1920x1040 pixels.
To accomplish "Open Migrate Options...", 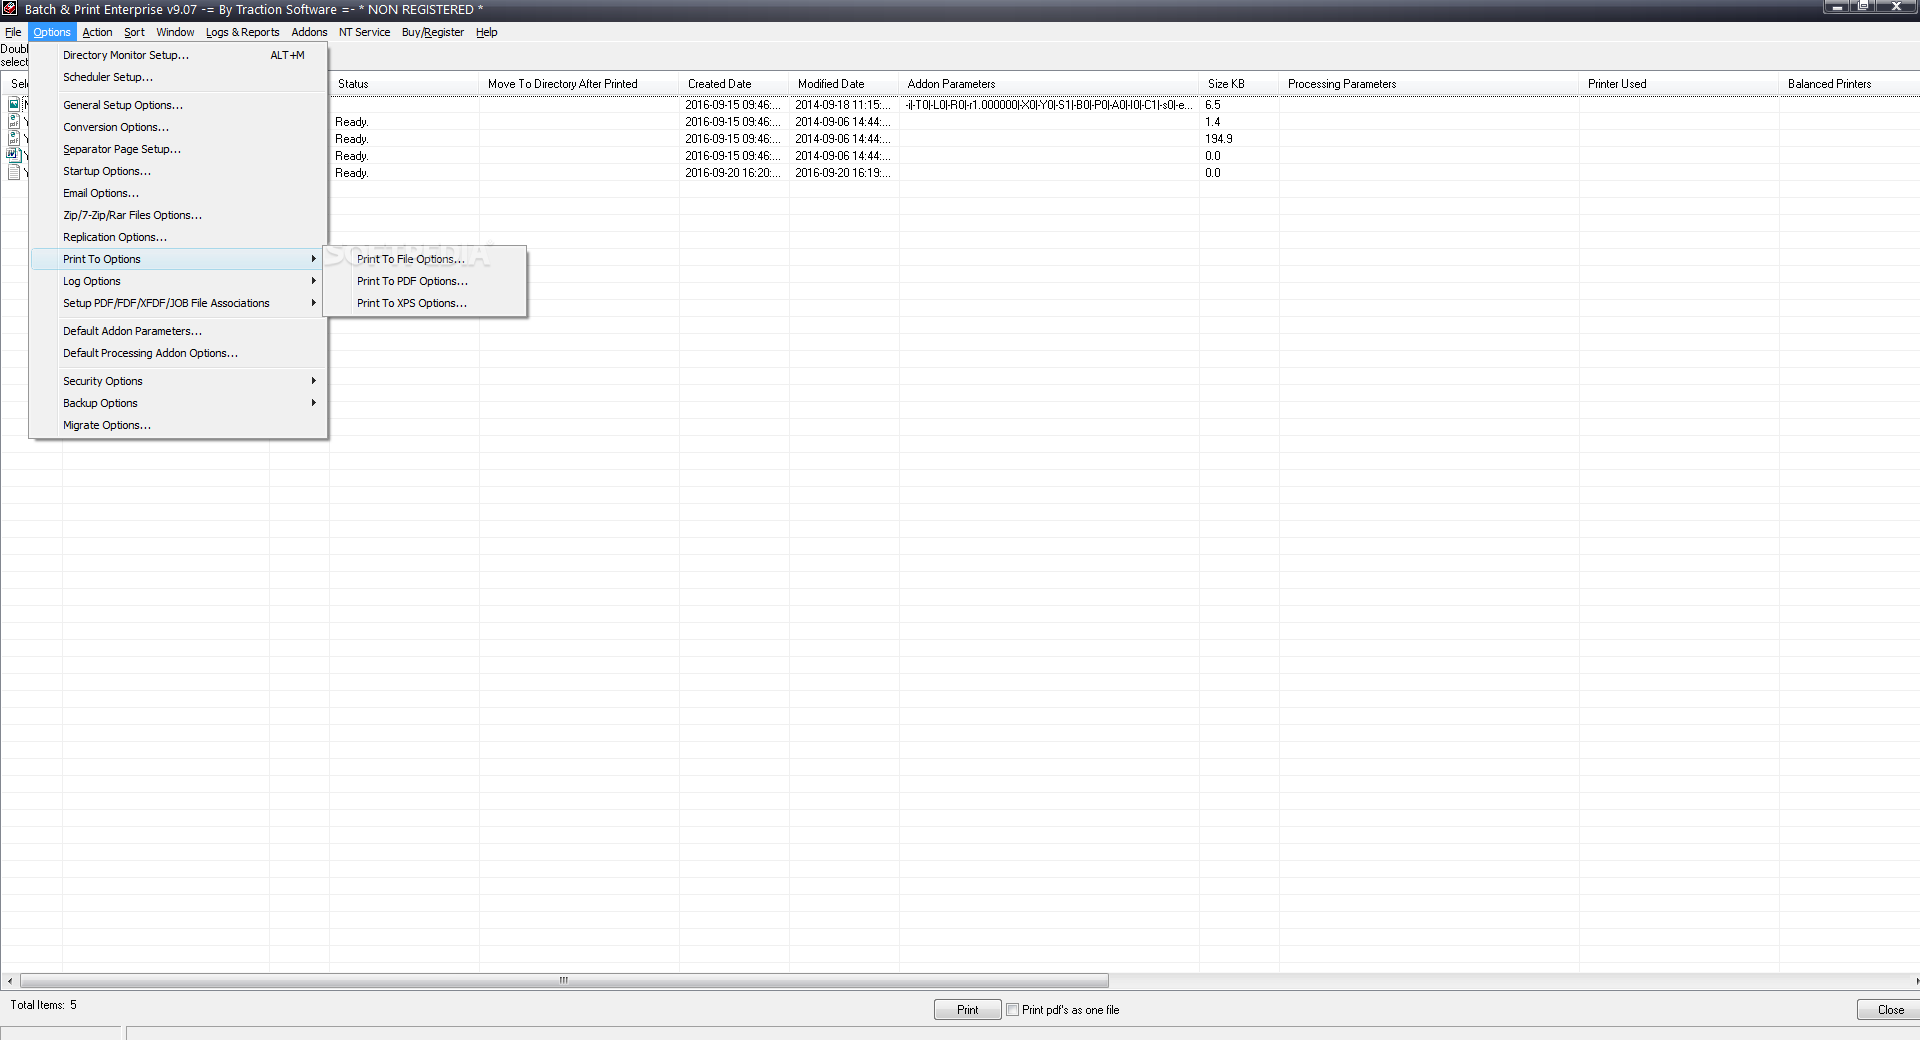I will click(x=179, y=425).
